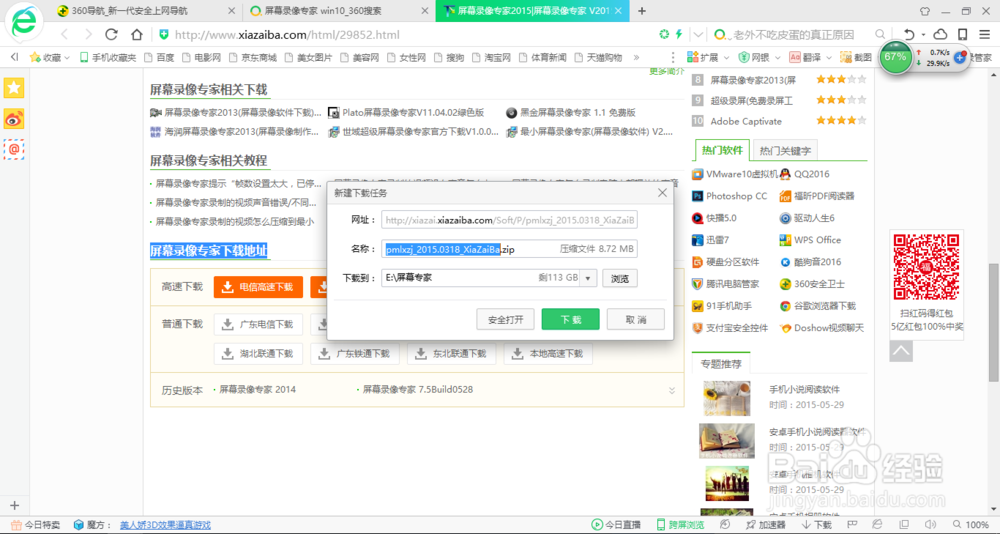Click the skin T-shirt icon in title bar
Viewport: 1000px width, 534px height.
(x=925, y=11)
